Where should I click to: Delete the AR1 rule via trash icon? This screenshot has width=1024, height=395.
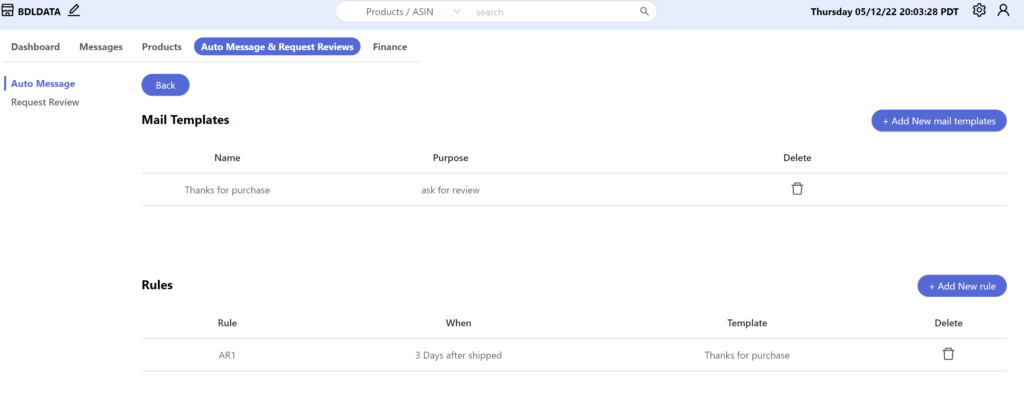(948, 354)
